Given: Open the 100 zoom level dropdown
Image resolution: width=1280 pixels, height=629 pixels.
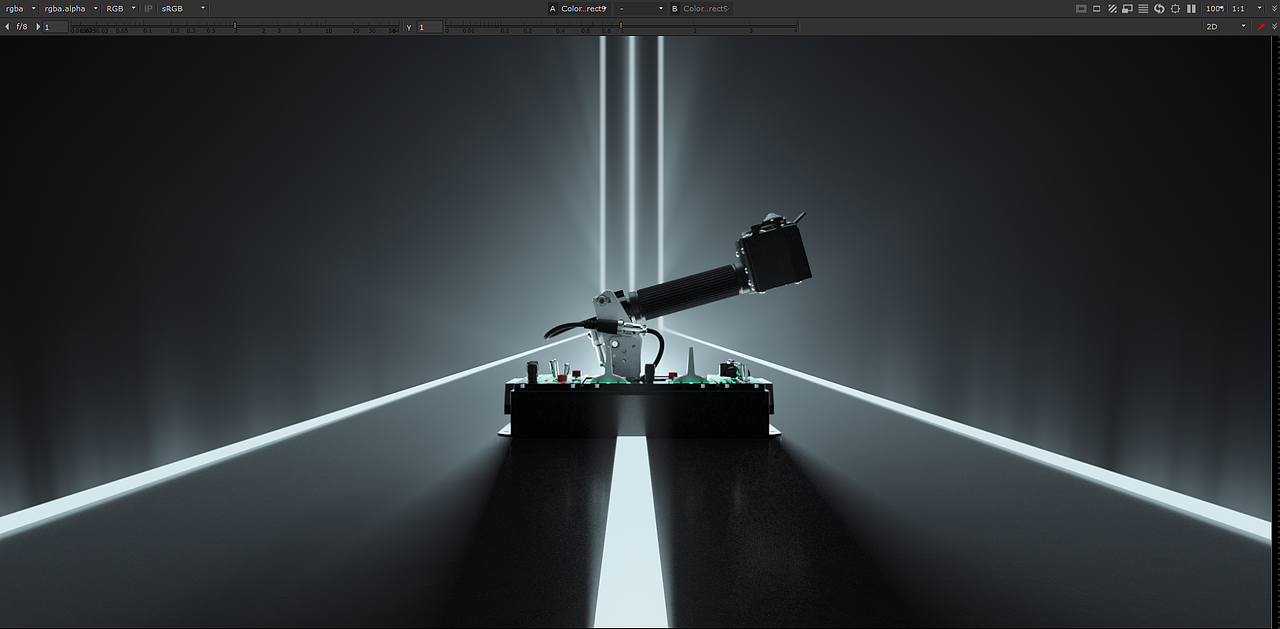Looking at the screenshot, I should [x=1215, y=8].
